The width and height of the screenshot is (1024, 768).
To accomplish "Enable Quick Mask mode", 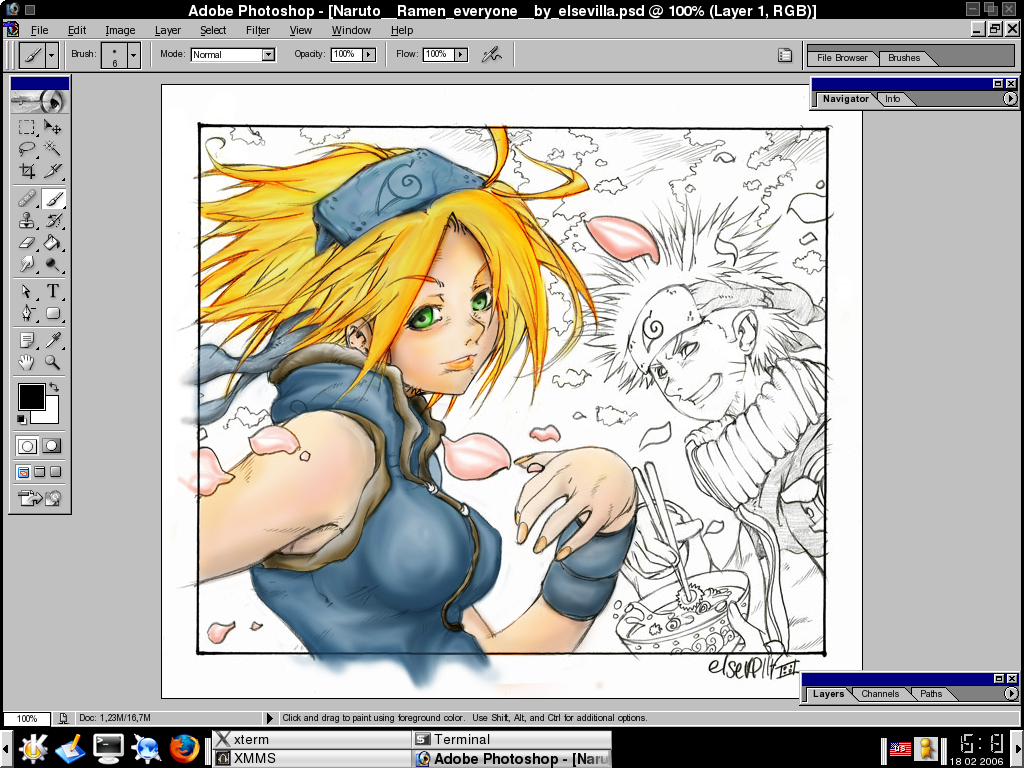I will (52, 446).
